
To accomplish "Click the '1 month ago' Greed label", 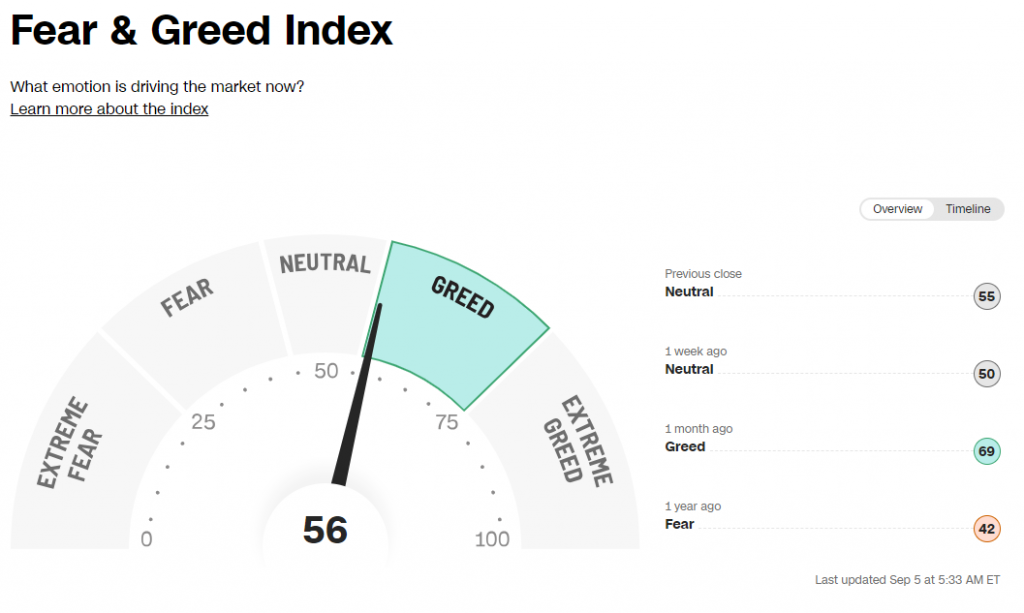I will pos(685,447).
